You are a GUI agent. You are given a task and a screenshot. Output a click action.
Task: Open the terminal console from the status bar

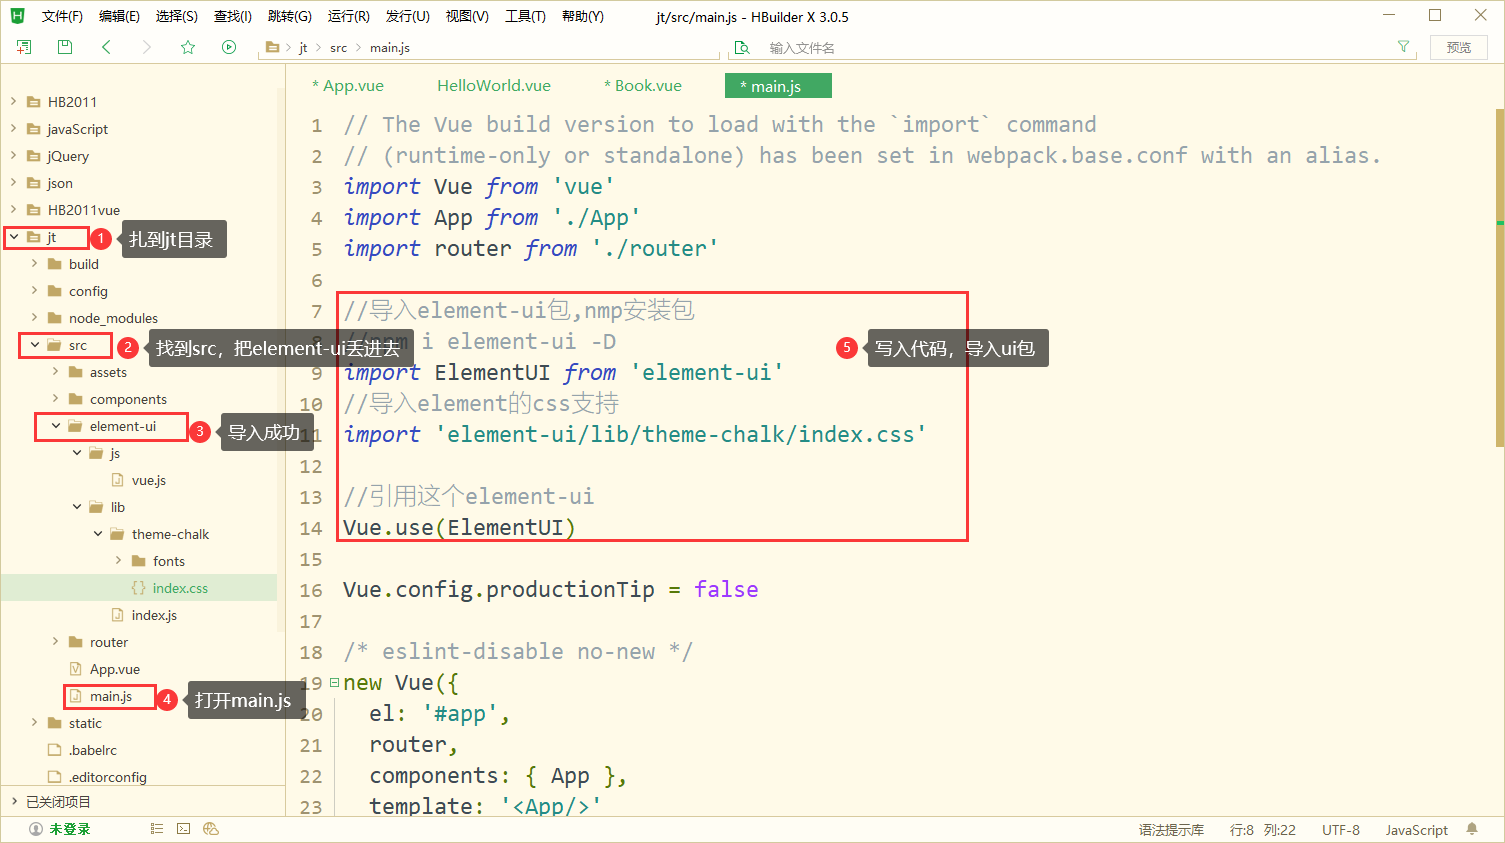point(183,828)
